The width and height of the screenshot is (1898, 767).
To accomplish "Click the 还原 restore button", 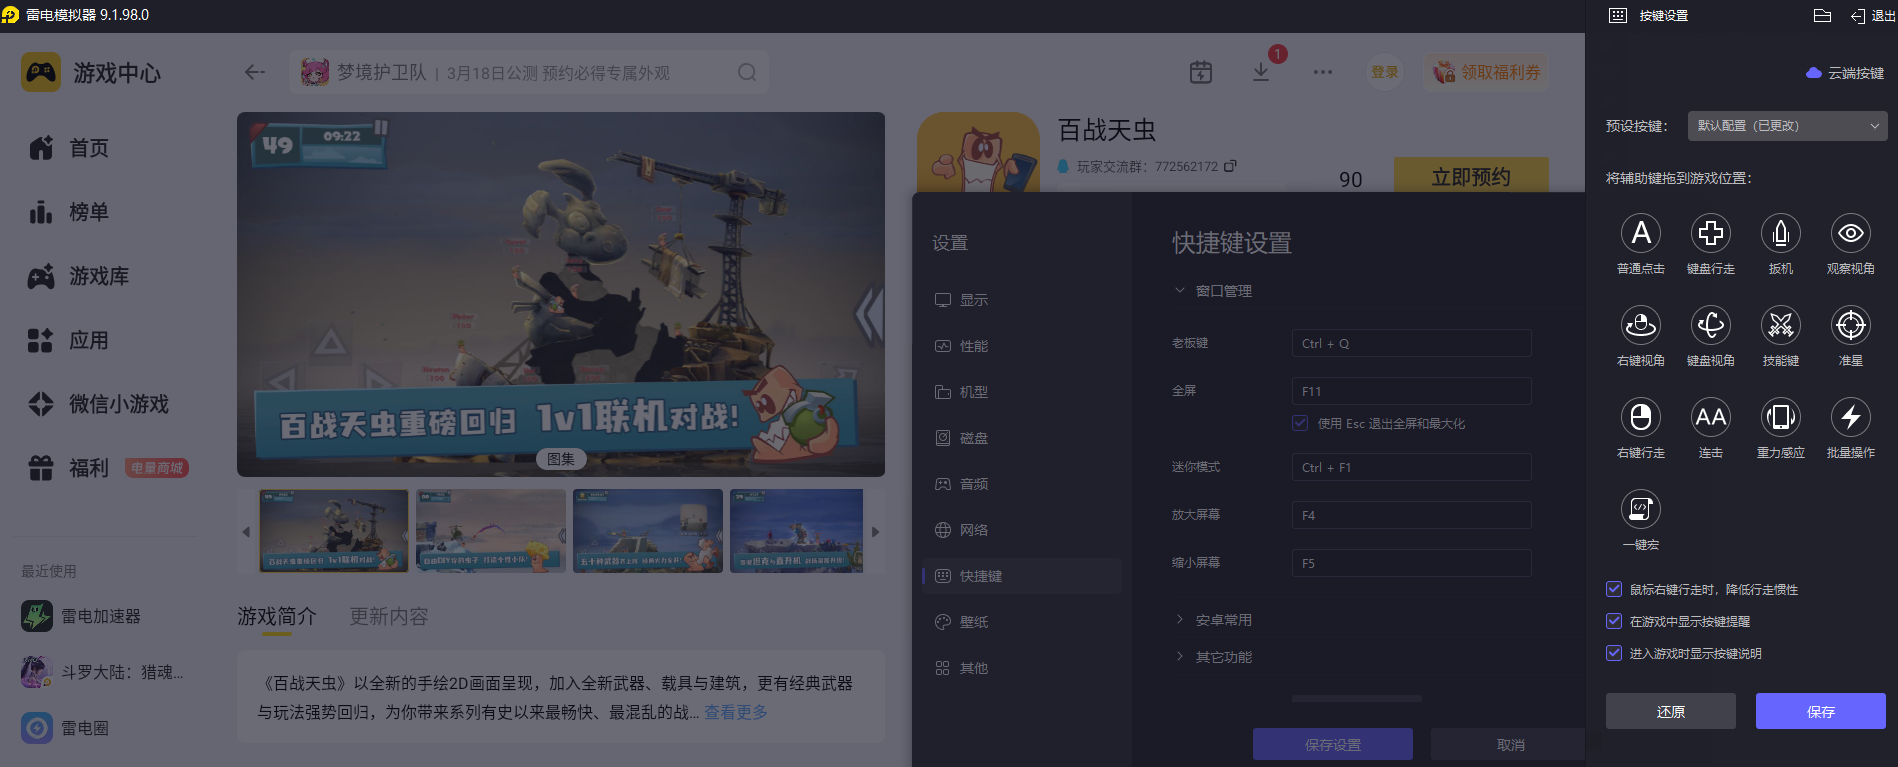I will [1671, 711].
